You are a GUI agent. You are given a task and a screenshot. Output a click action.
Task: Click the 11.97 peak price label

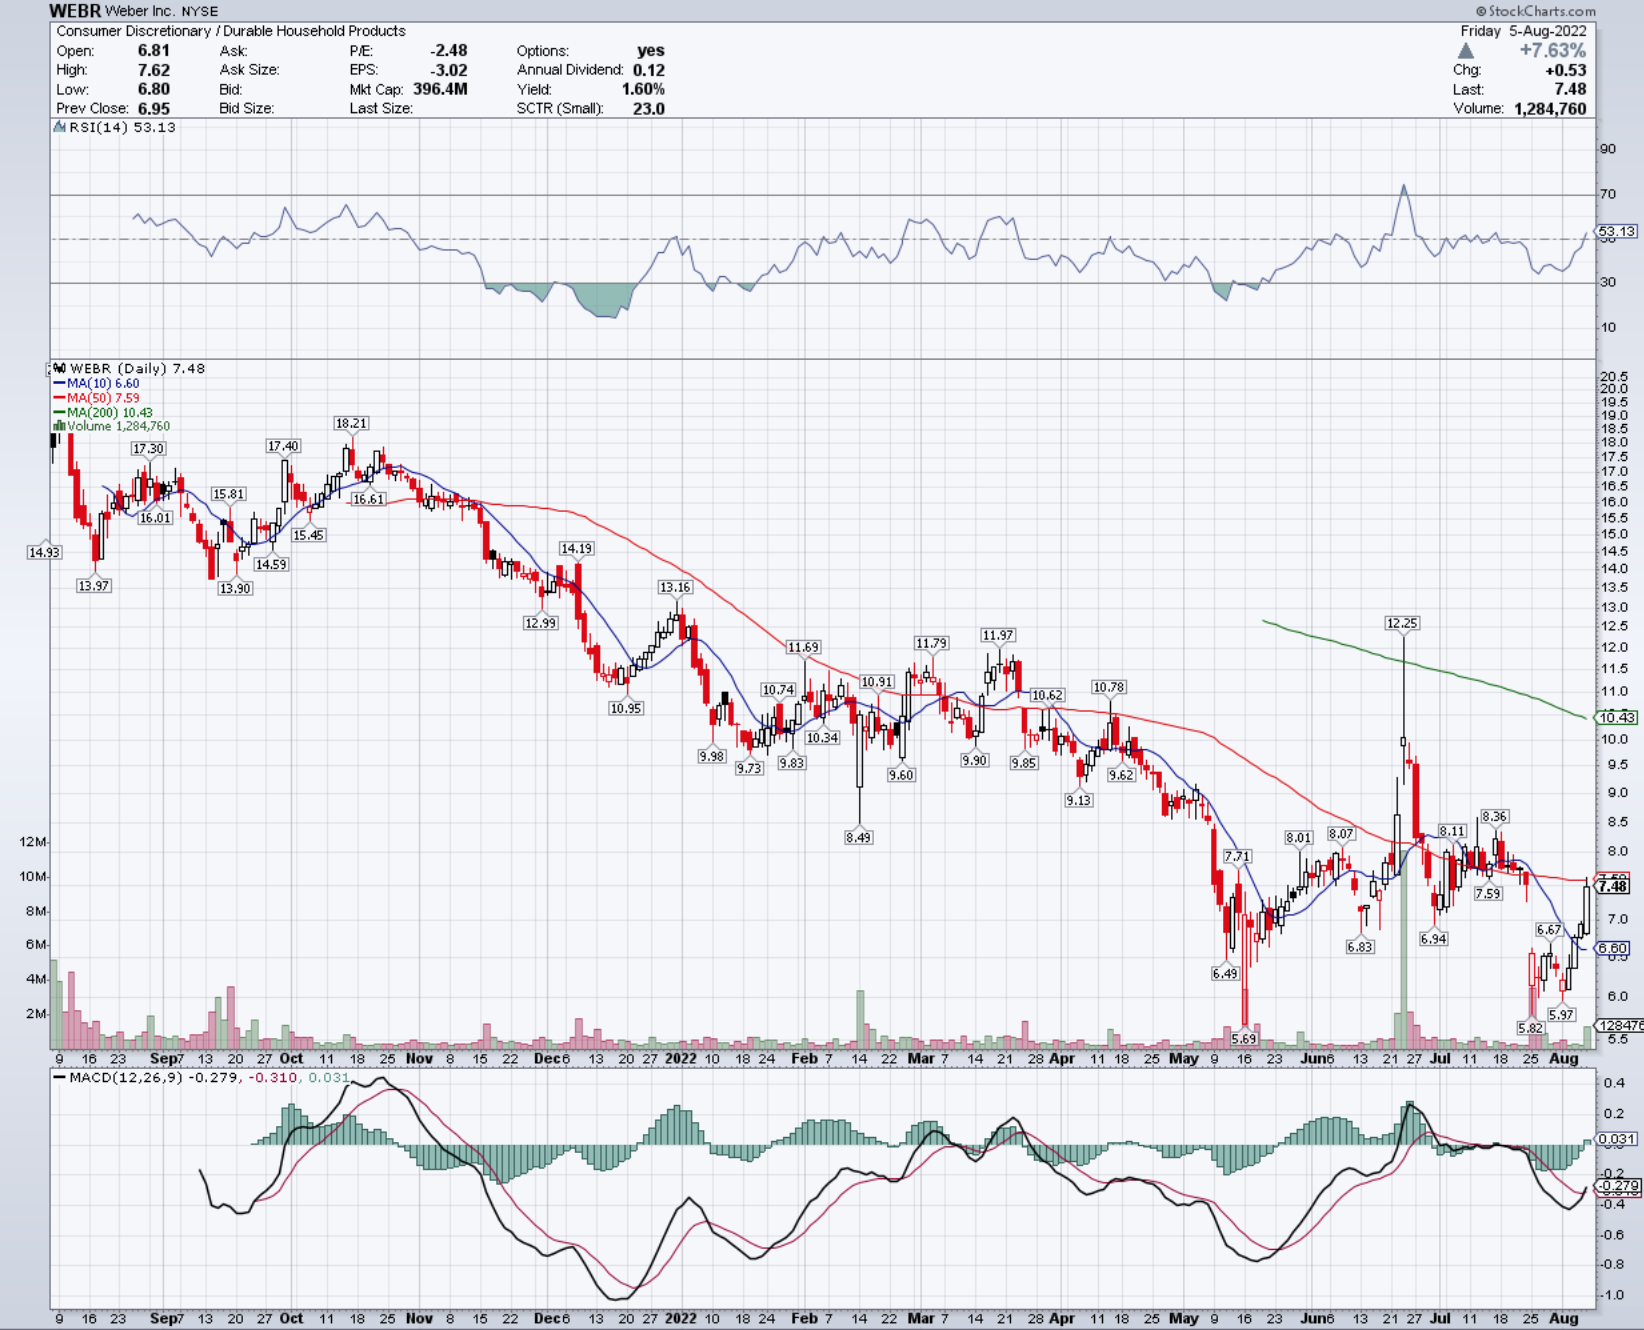tap(997, 635)
